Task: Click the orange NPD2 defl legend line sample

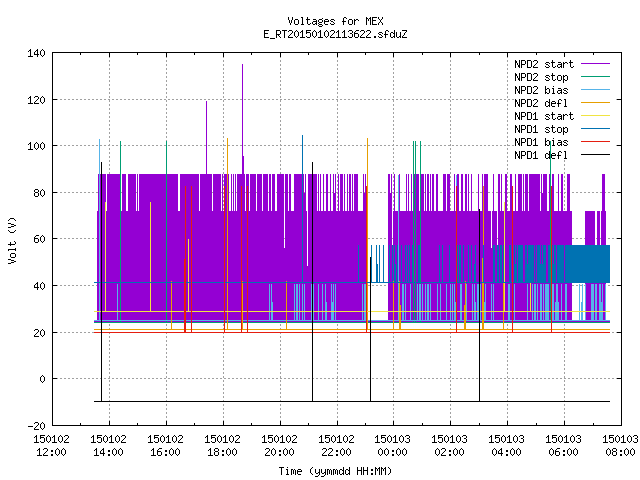Action: (x=595, y=103)
